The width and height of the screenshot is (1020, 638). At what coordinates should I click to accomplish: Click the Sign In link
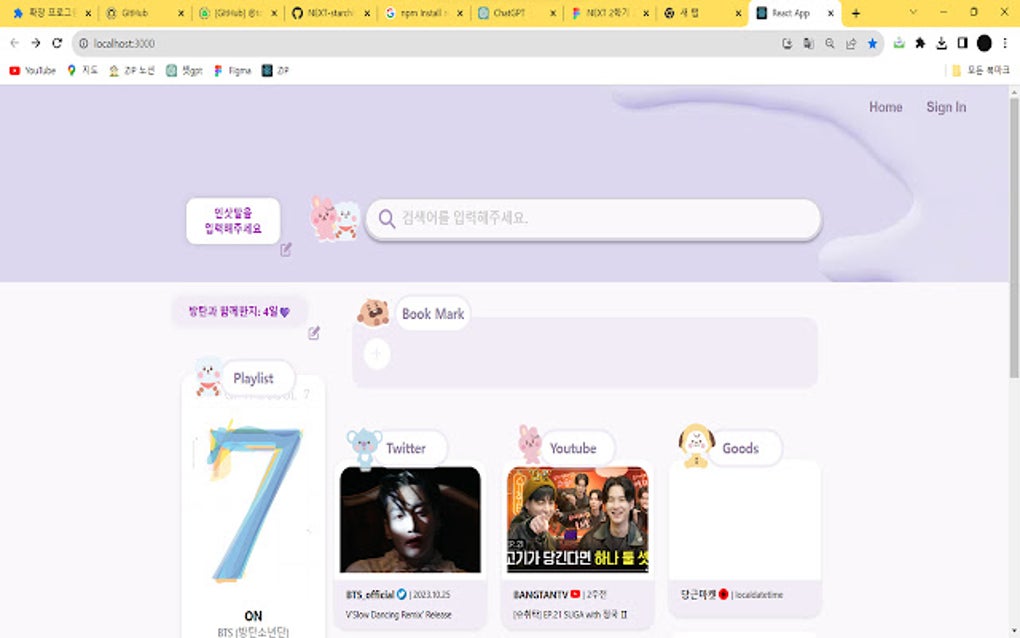[x=945, y=107]
